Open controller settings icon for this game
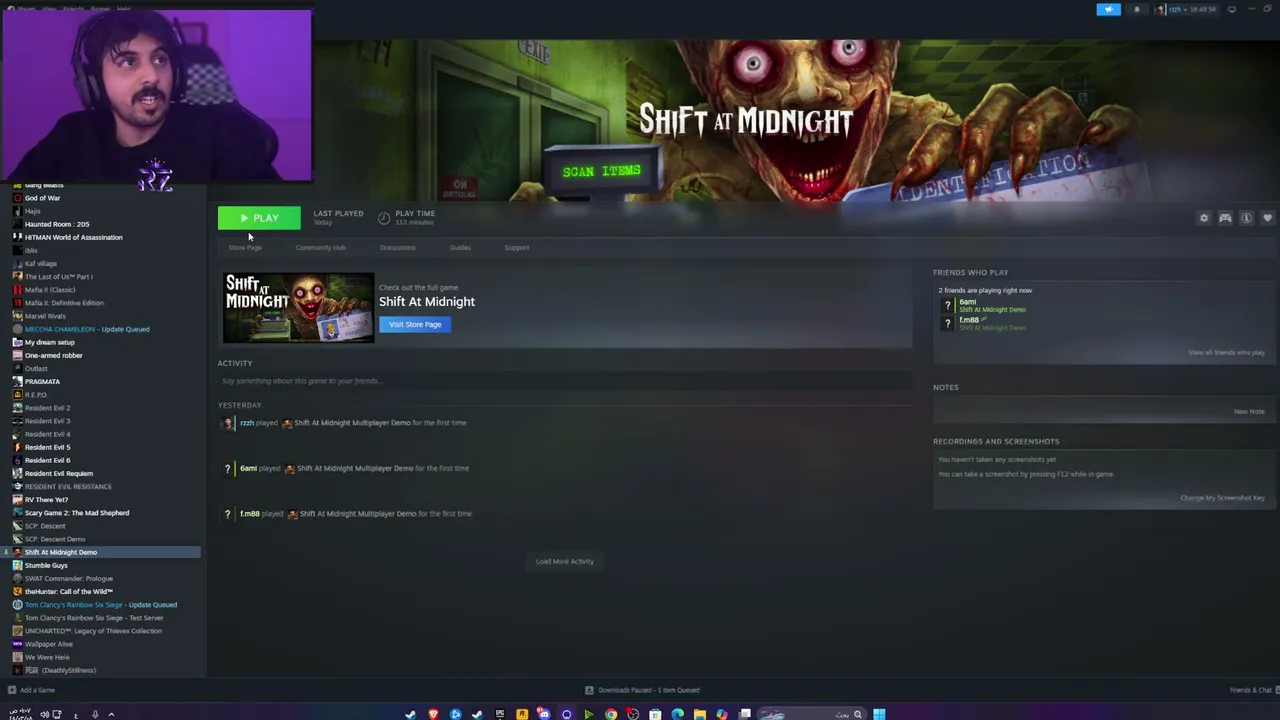 pos(1225,218)
